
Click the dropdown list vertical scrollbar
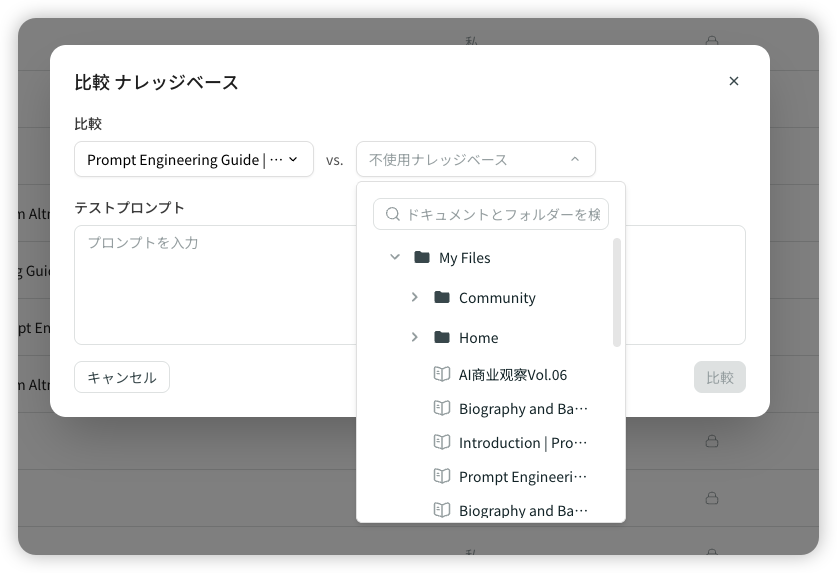pyautogui.click(x=617, y=292)
